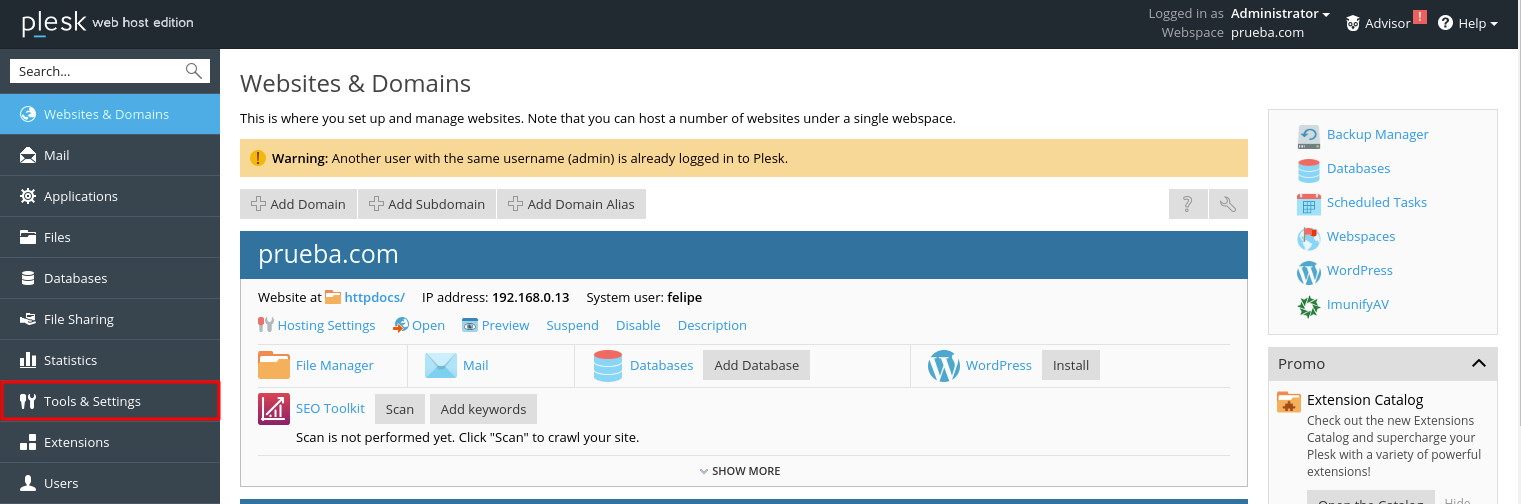
Task: Click the WordPress logo in domain panel
Action: (943, 366)
